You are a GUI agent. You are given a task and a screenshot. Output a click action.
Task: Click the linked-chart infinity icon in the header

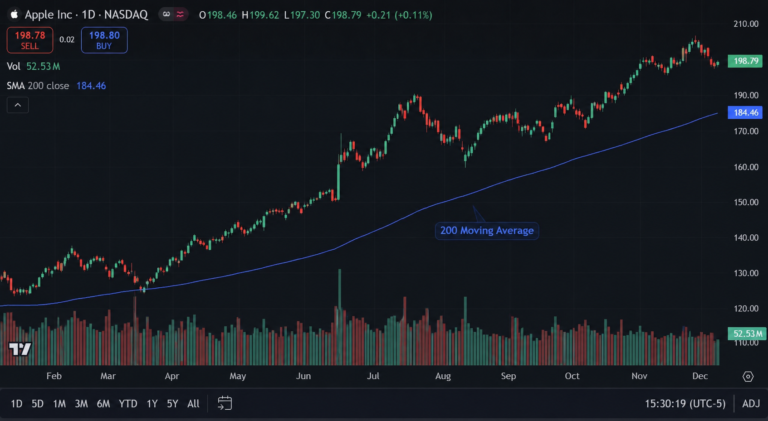[x=167, y=15]
